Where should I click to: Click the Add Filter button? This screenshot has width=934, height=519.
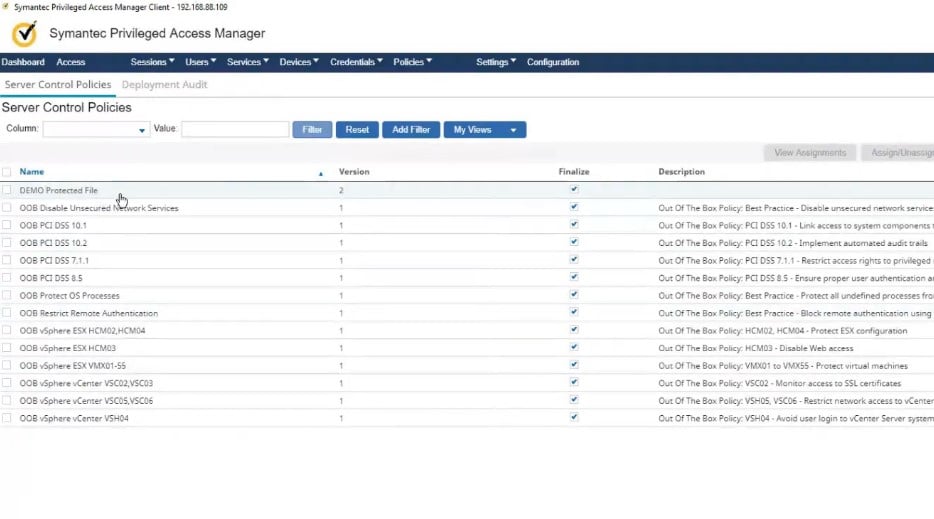411,130
